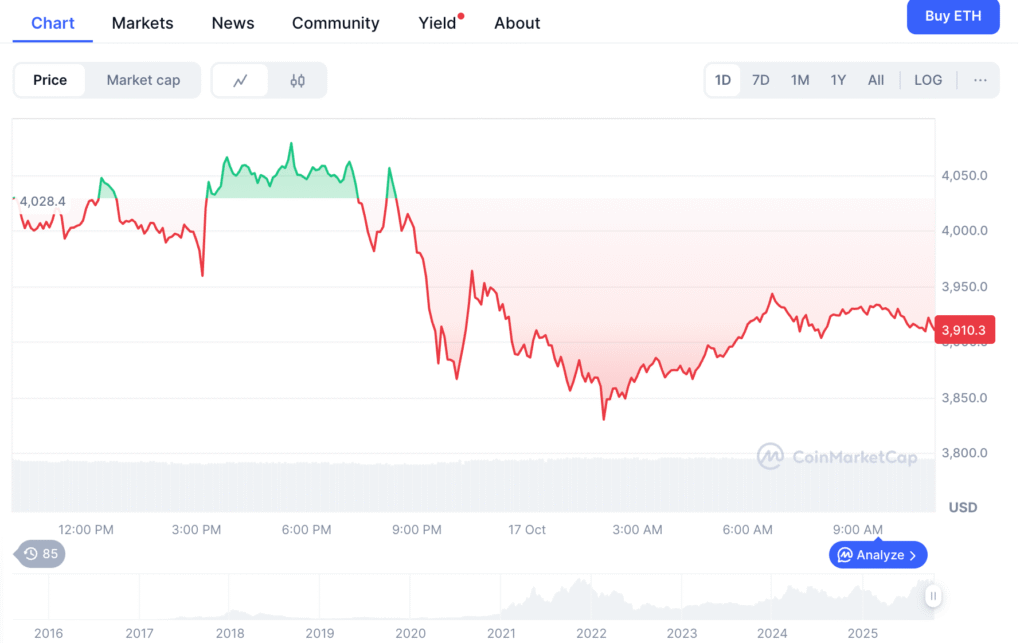Select the 7D time range
Screen dimensions: 1024x643
click(x=761, y=80)
